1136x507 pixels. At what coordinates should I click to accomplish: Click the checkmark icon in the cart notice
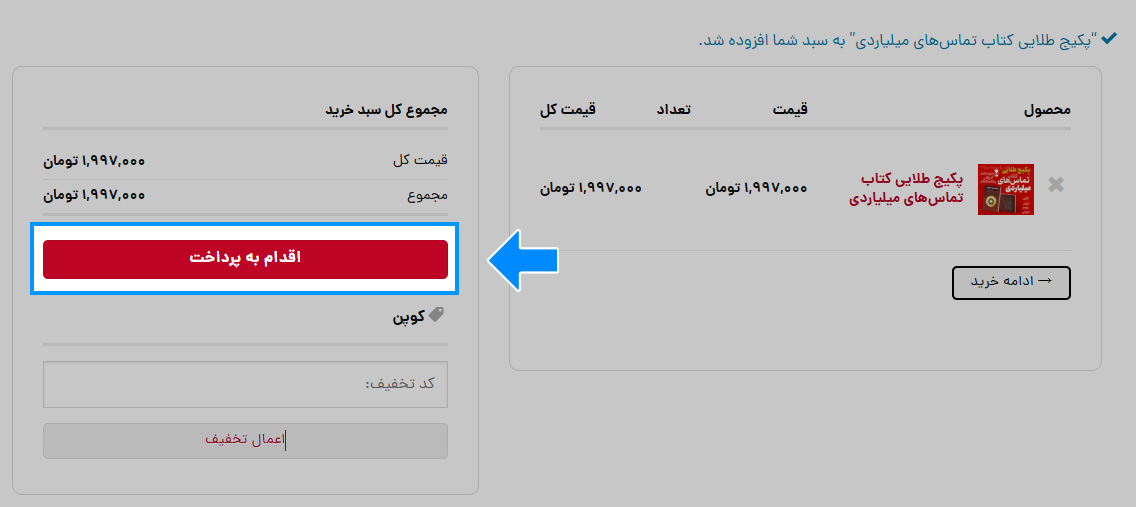[x=1108, y=39]
